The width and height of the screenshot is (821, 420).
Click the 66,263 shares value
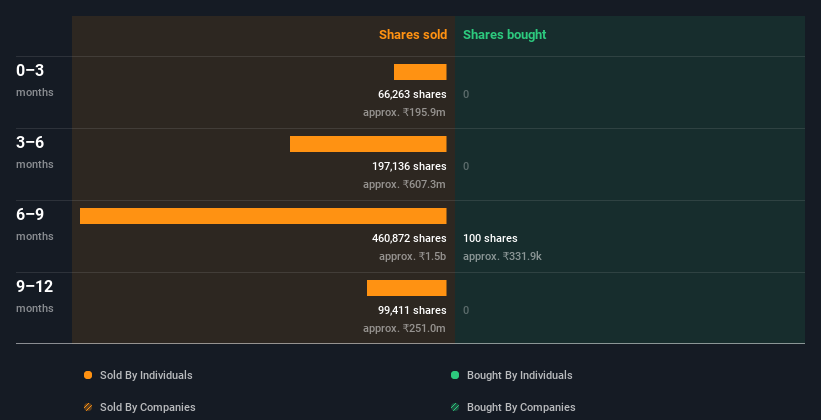coord(412,94)
